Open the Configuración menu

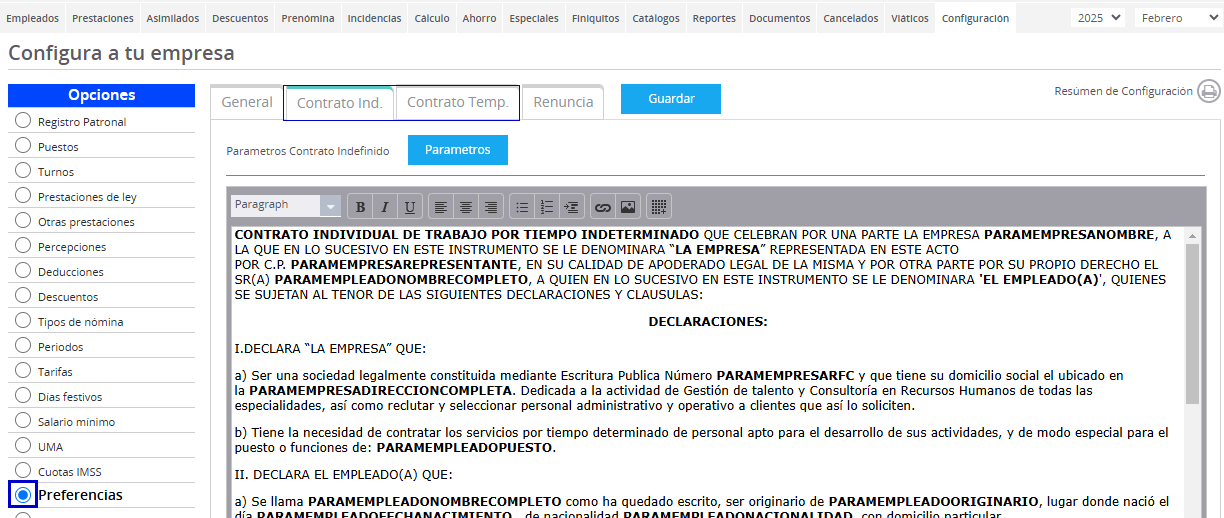tap(975, 18)
